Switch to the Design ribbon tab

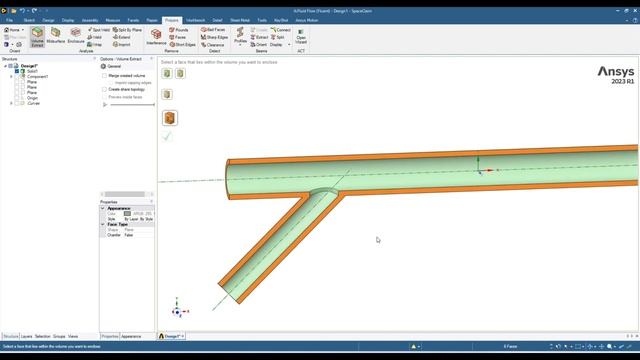tap(48, 20)
